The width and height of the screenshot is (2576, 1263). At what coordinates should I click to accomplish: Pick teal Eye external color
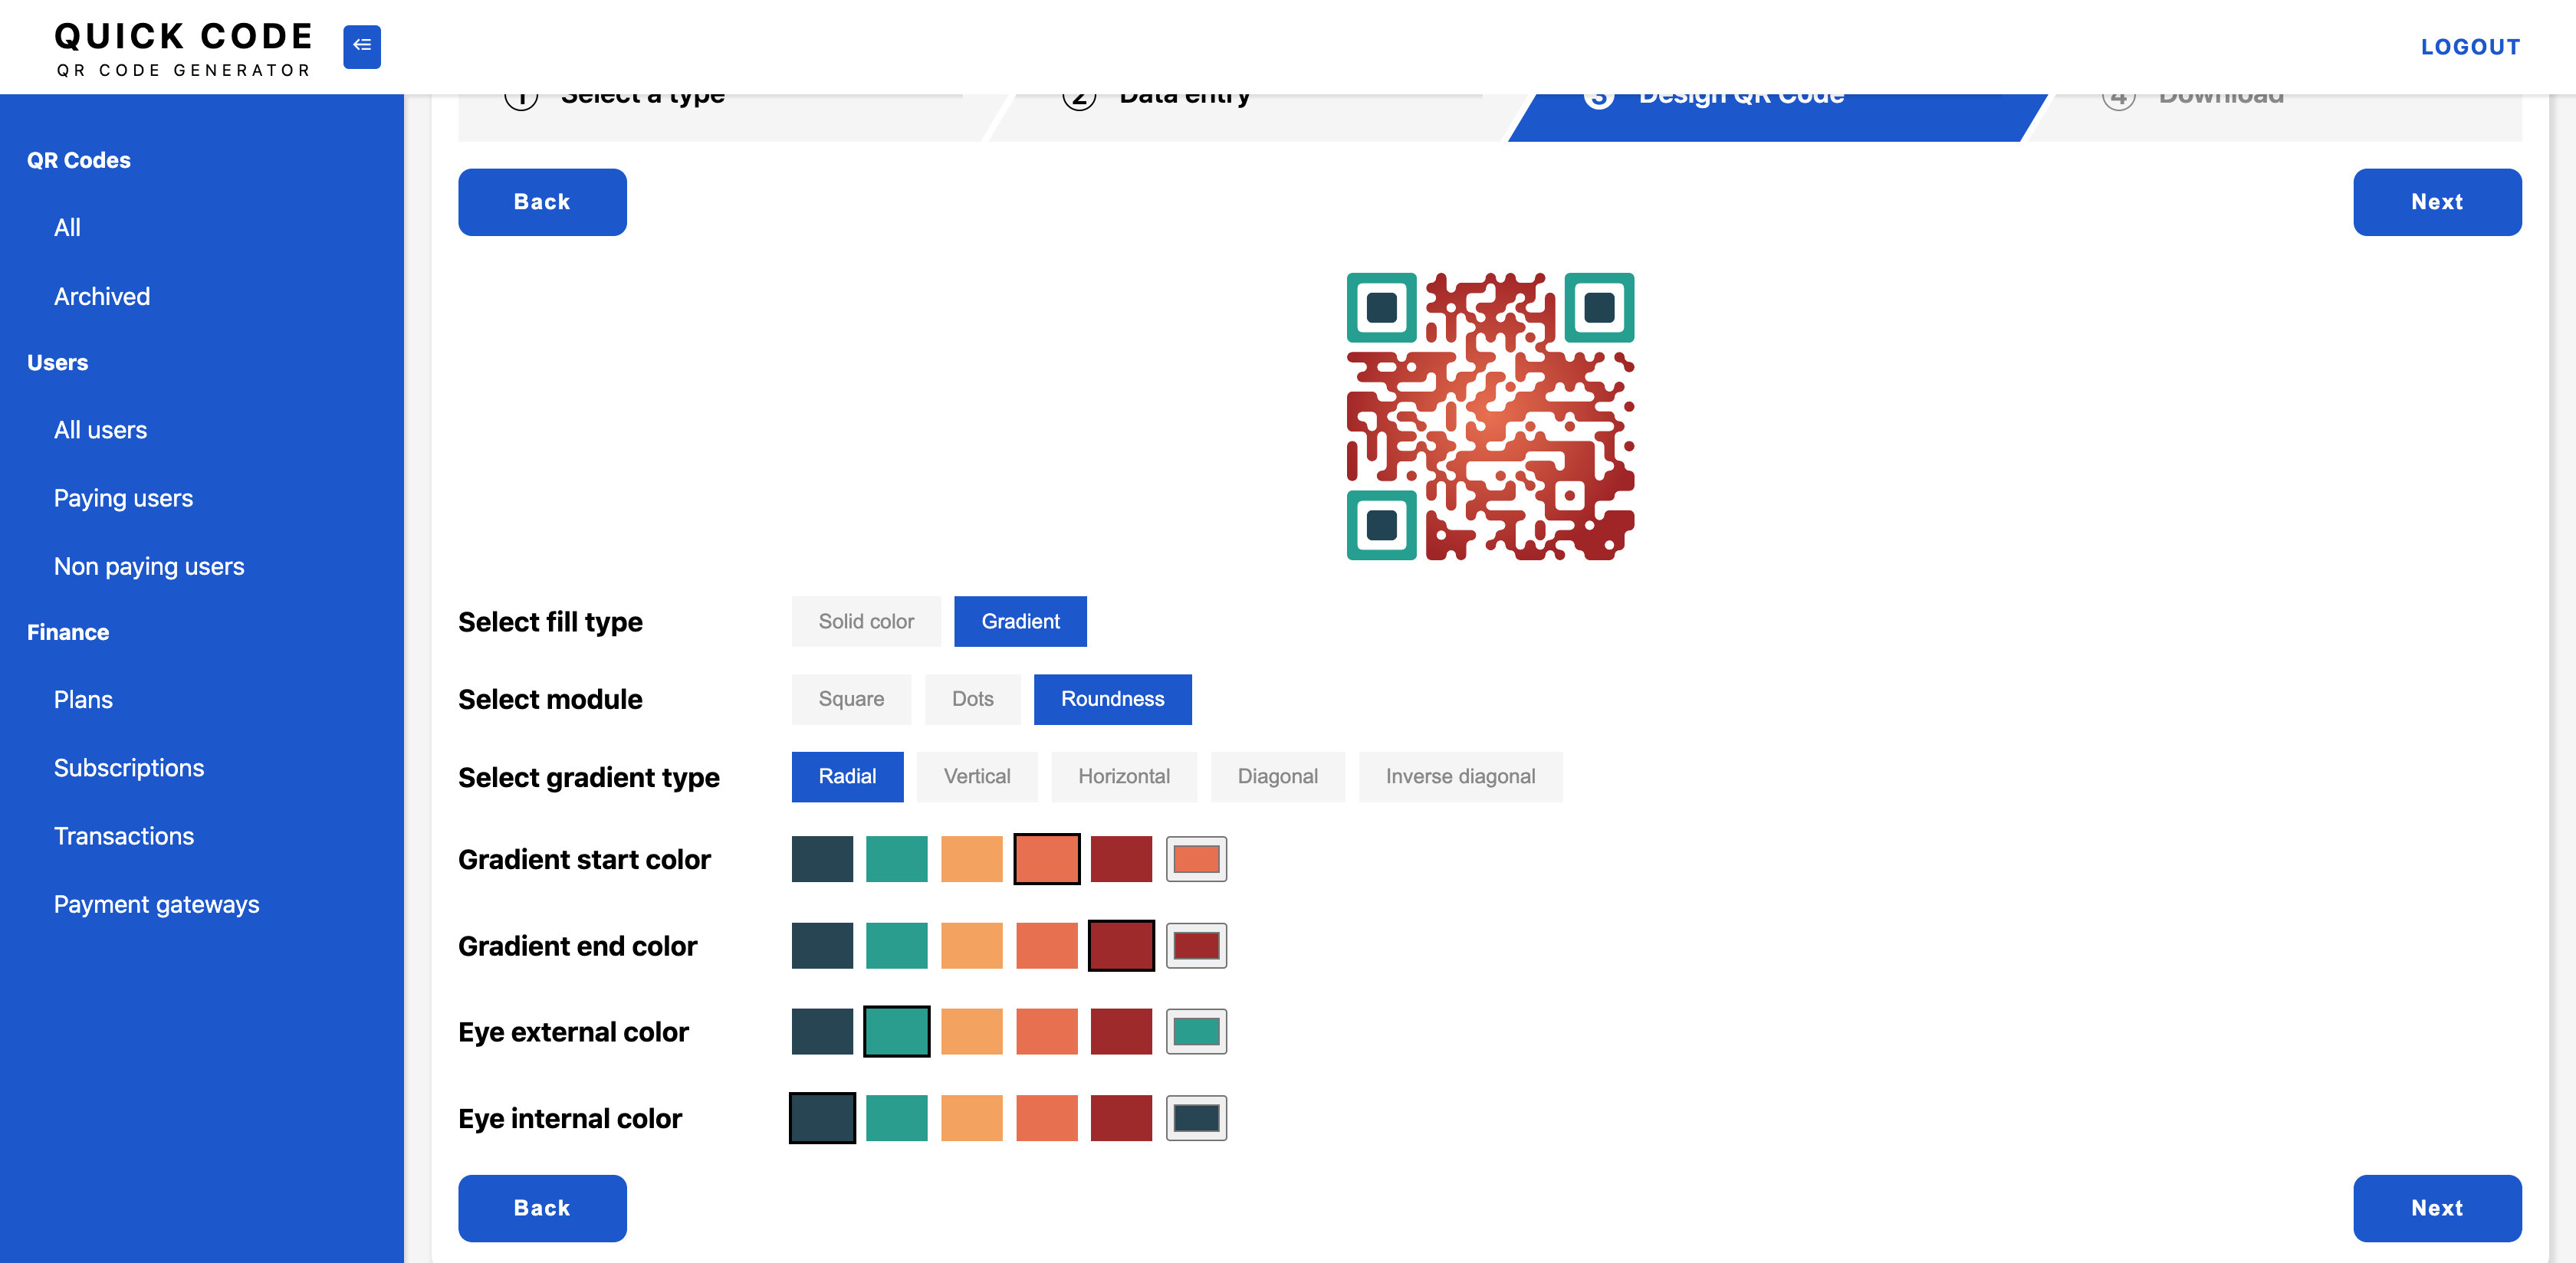[x=896, y=1032]
